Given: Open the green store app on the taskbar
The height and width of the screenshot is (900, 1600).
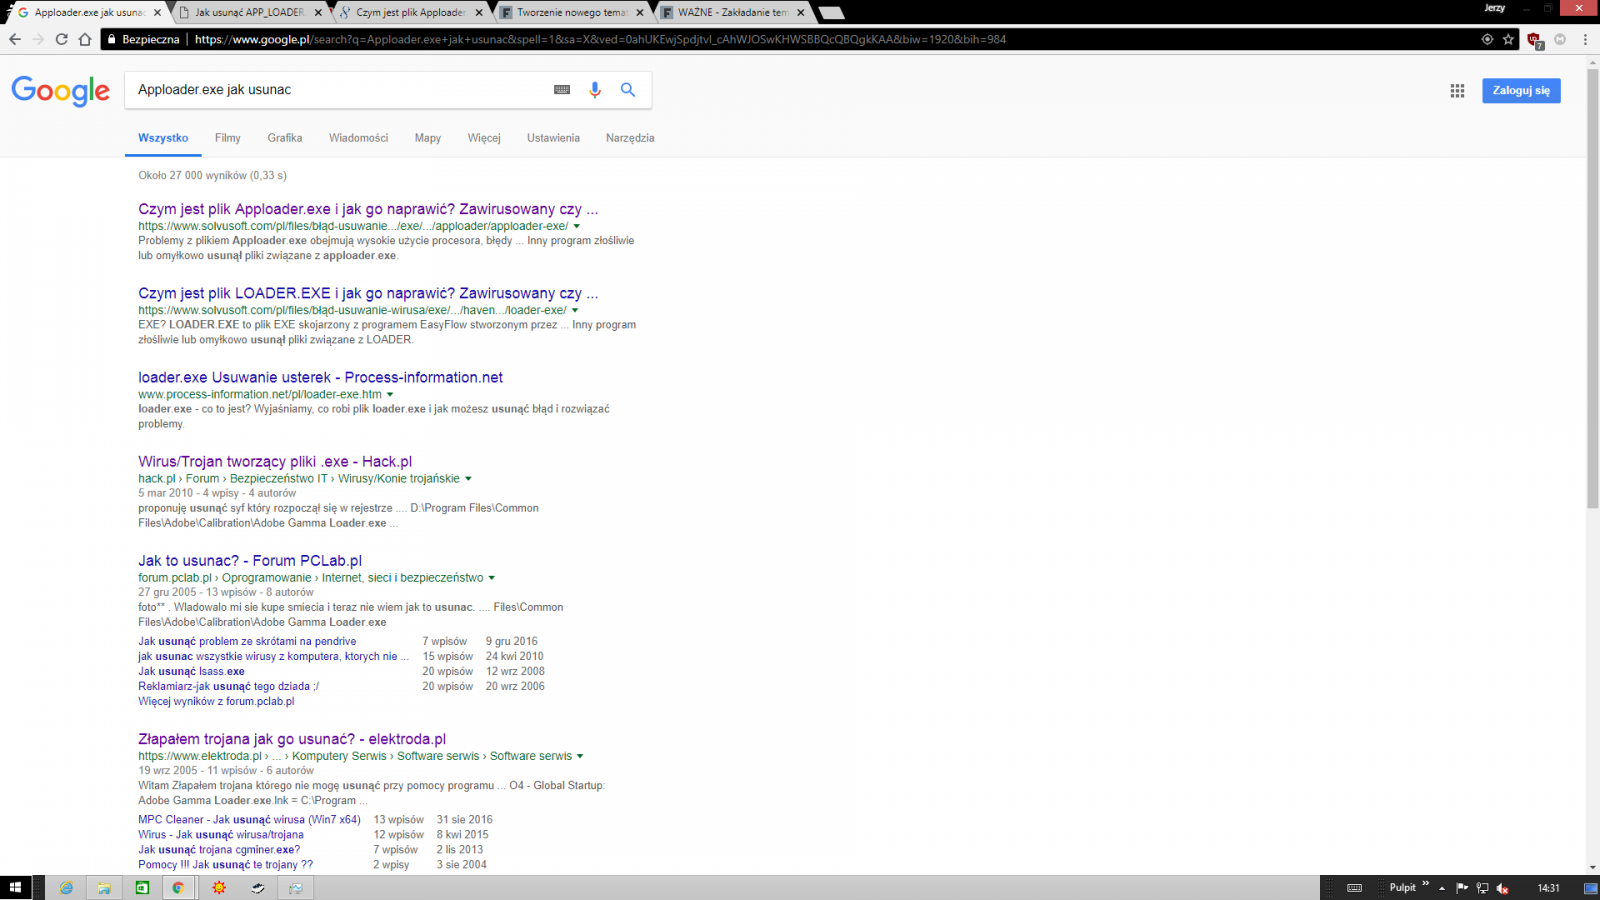Looking at the screenshot, I should coord(142,887).
